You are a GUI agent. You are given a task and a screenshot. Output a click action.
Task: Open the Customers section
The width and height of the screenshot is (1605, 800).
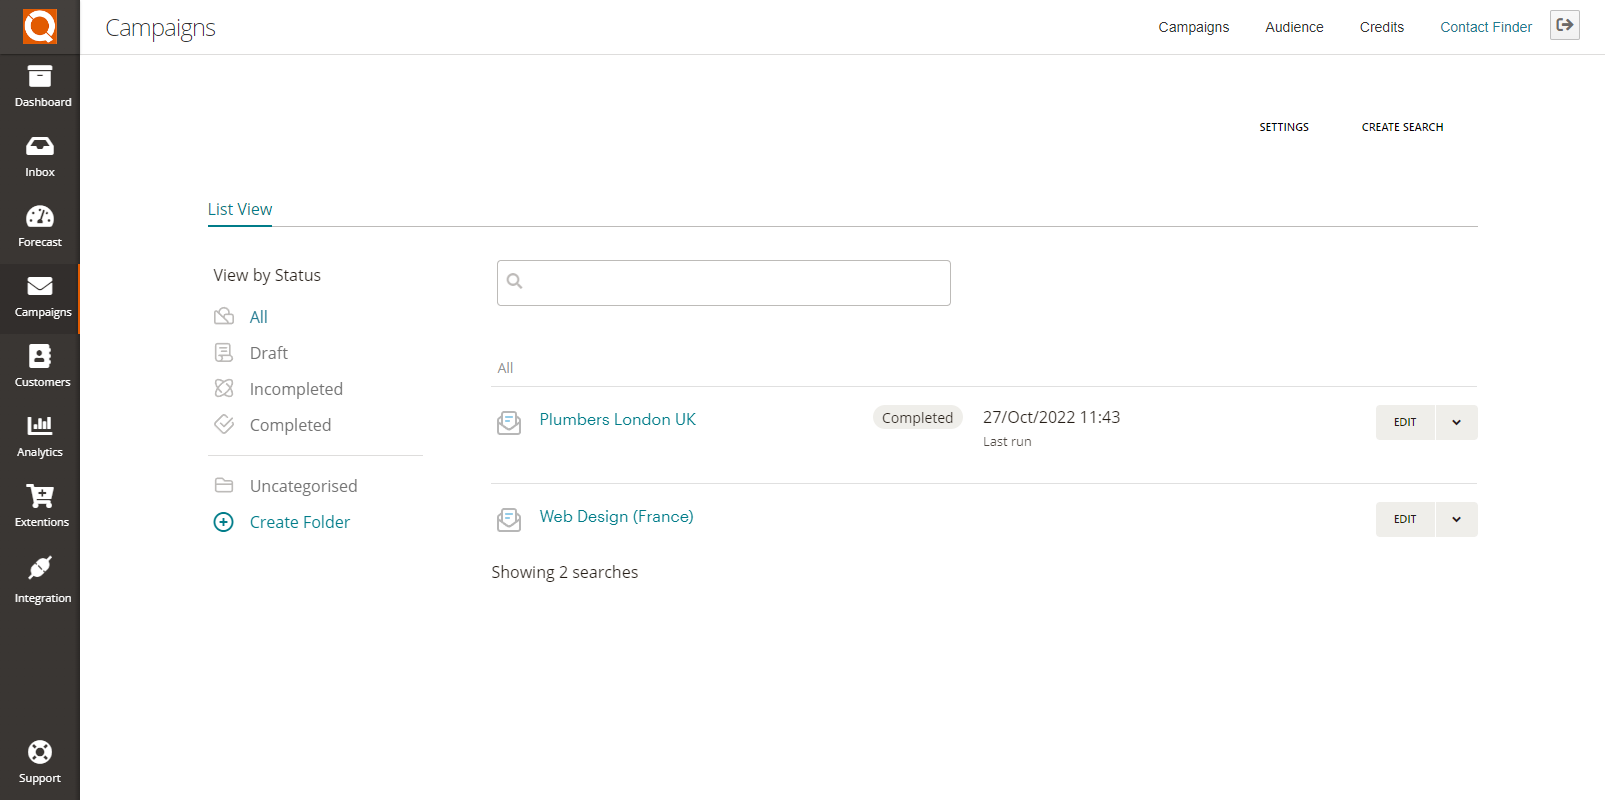40,365
